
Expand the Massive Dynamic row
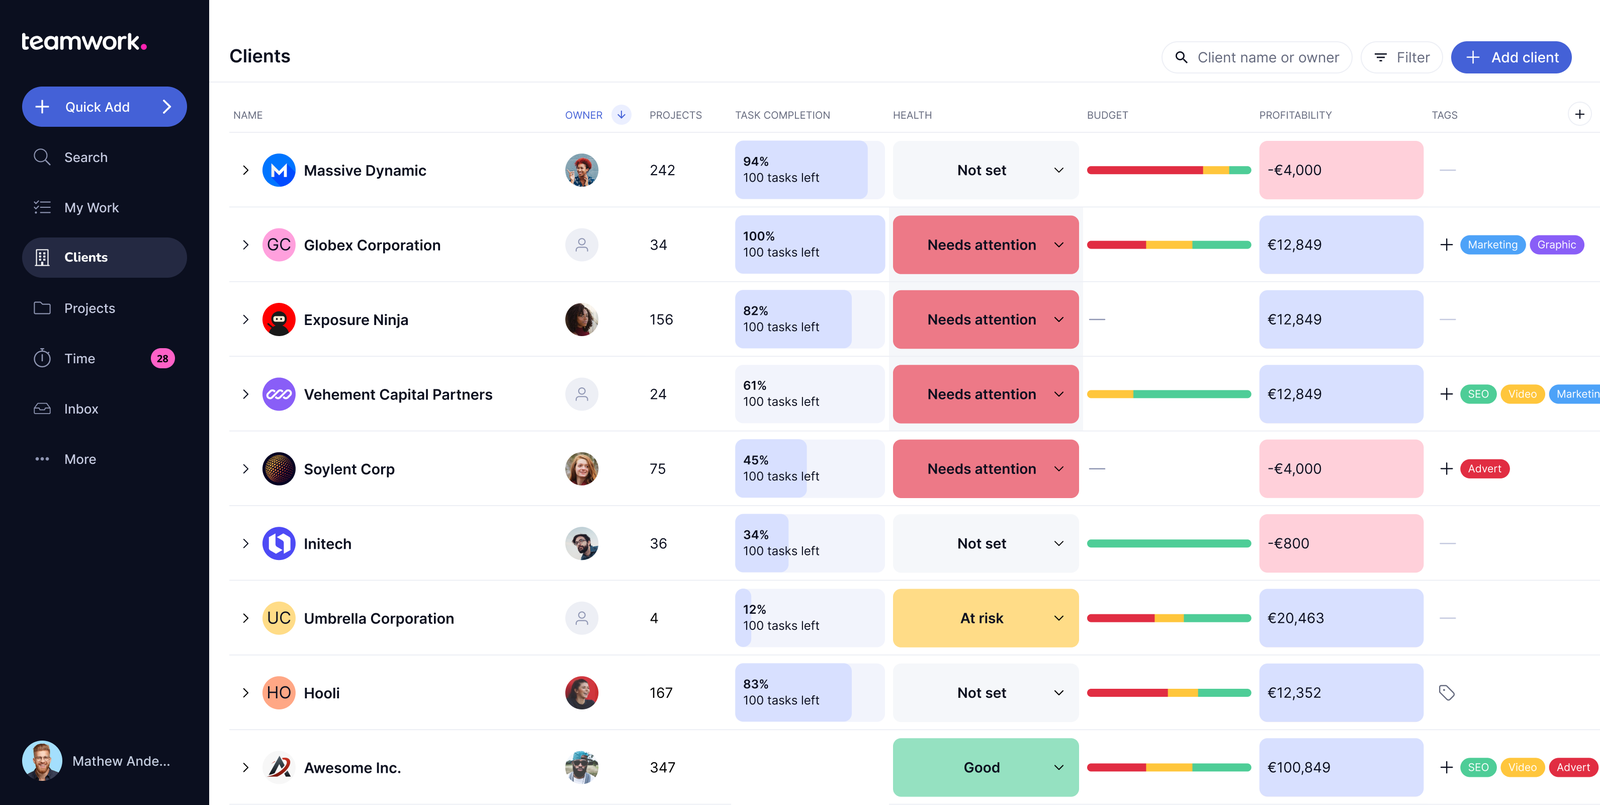click(246, 170)
